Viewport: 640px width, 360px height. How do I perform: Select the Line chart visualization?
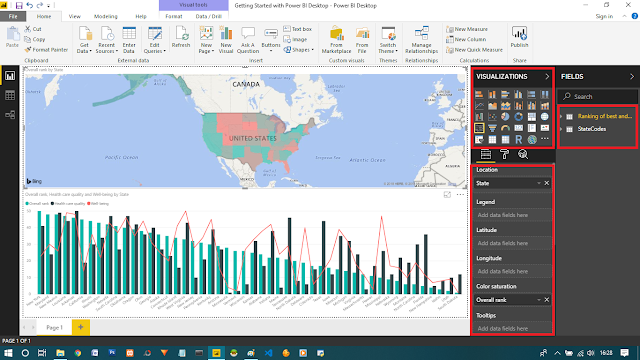479,106
